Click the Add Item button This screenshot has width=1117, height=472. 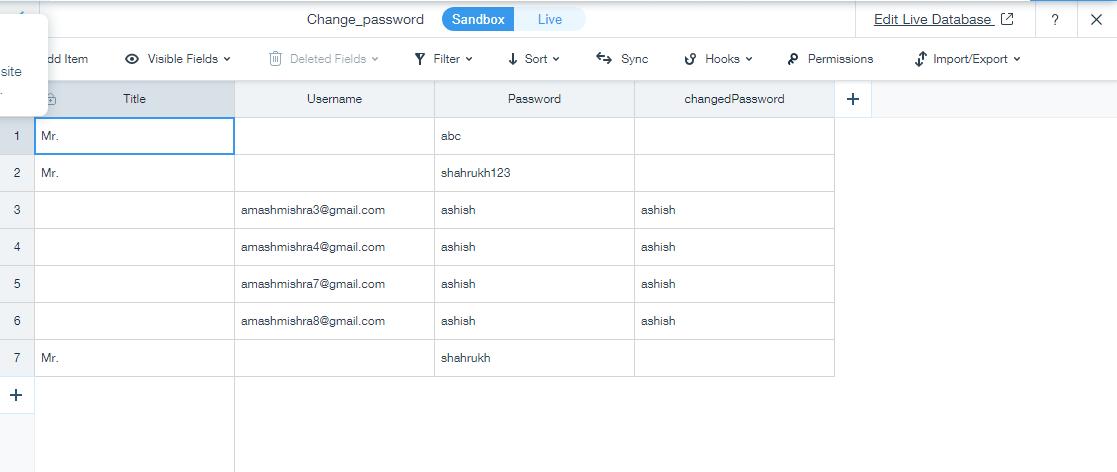pos(65,59)
